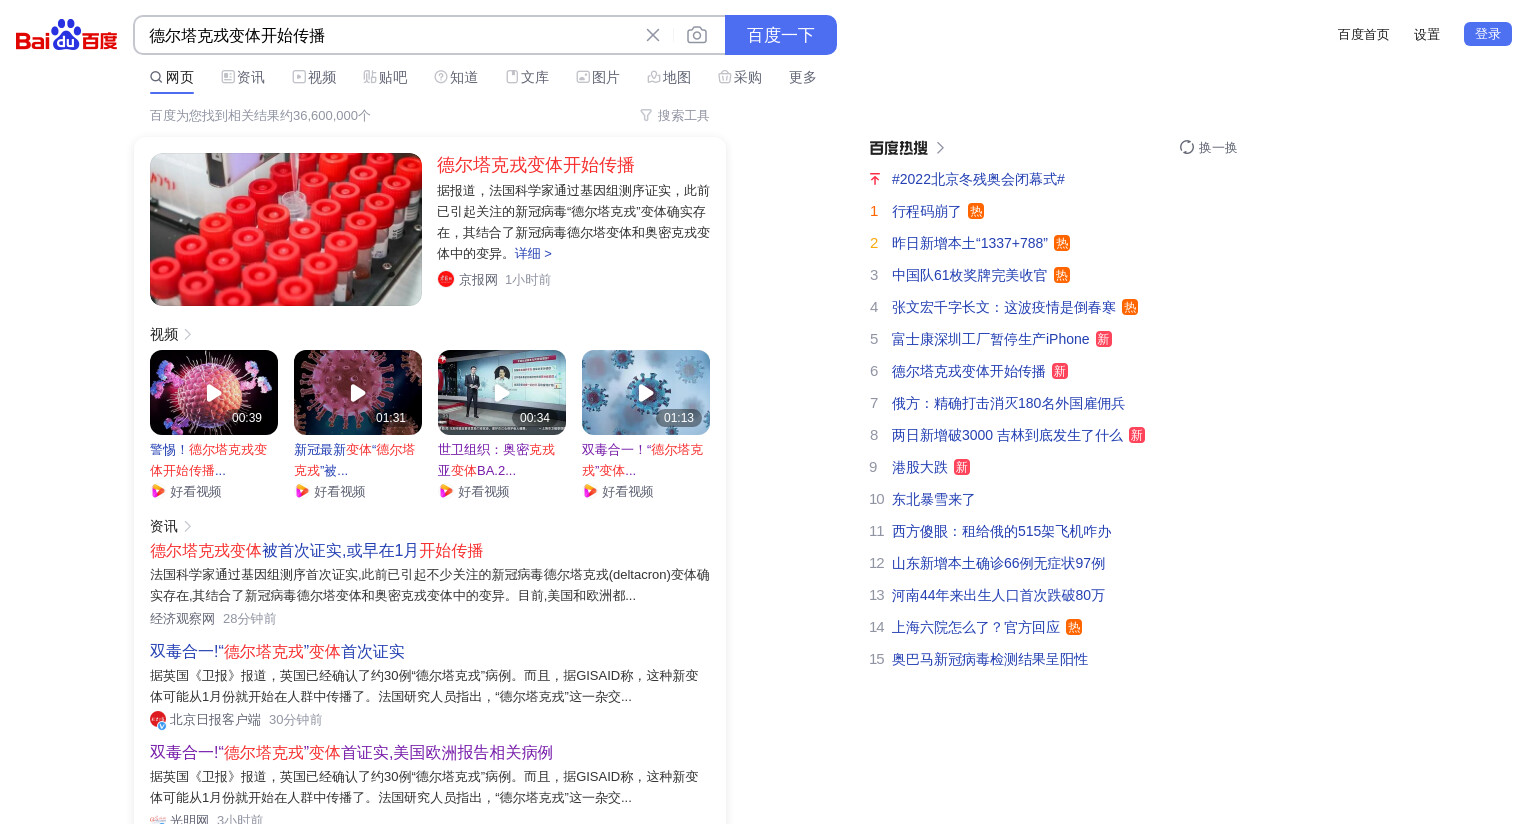
Task: Open the 文库 tab
Action: [527, 77]
